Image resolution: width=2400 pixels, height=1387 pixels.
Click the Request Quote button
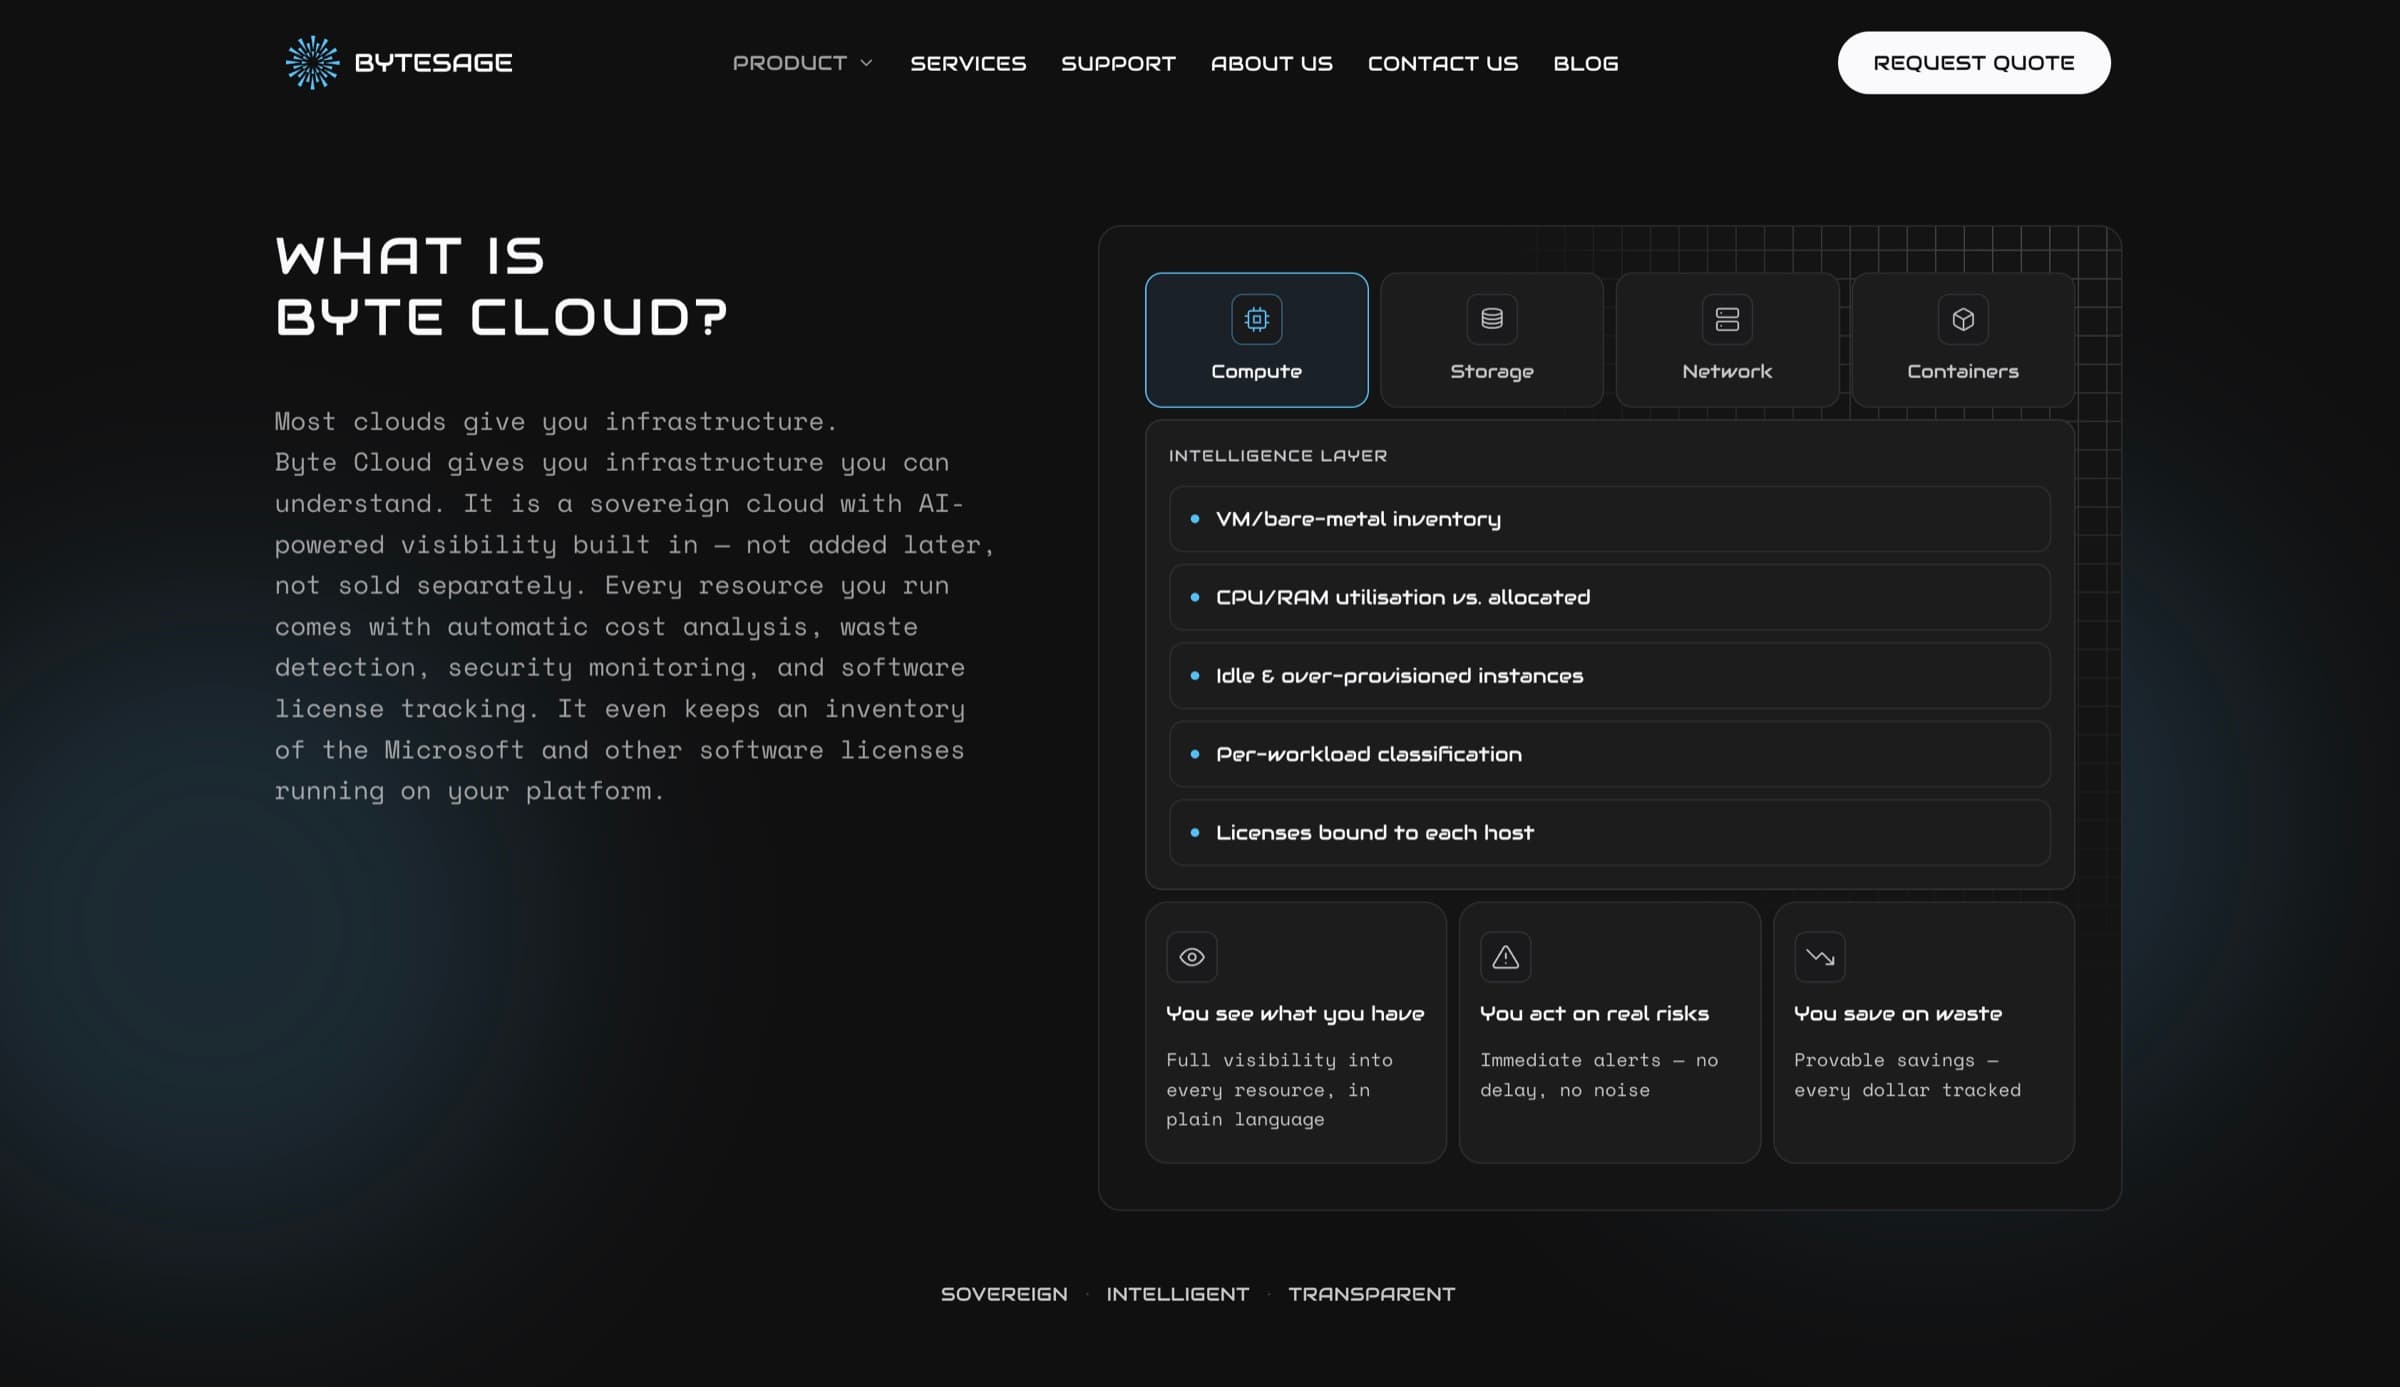(x=1973, y=63)
